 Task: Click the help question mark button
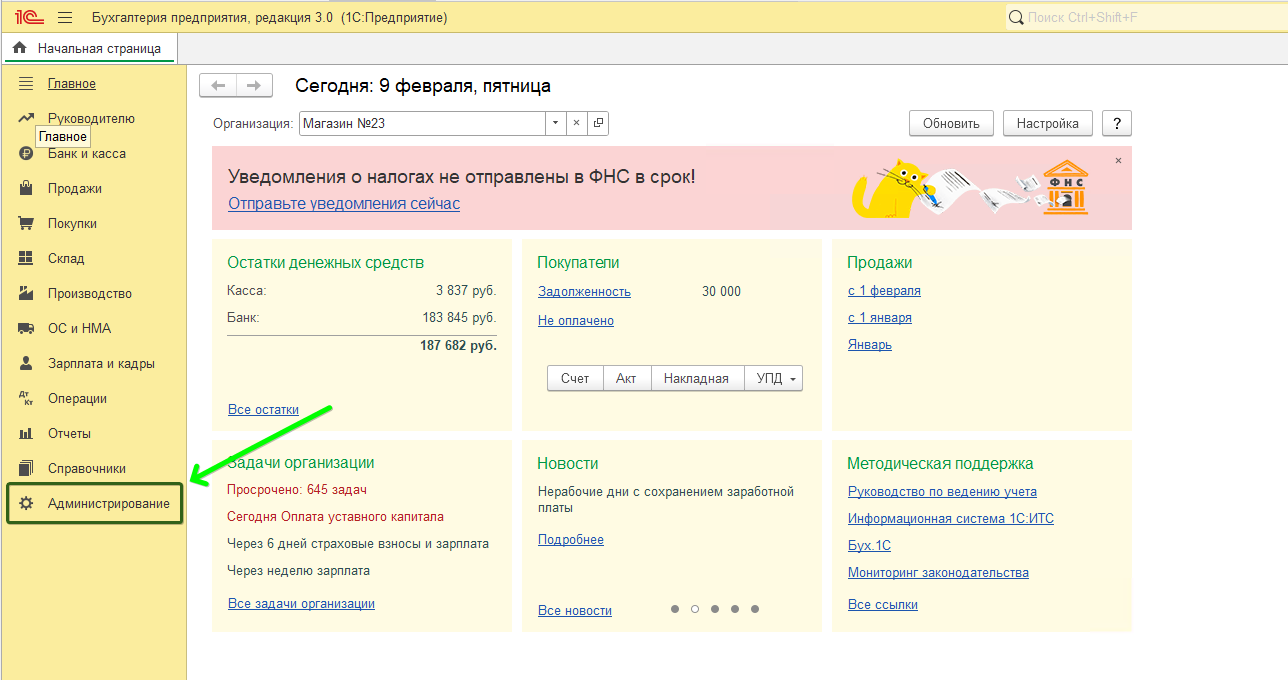pos(1117,123)
